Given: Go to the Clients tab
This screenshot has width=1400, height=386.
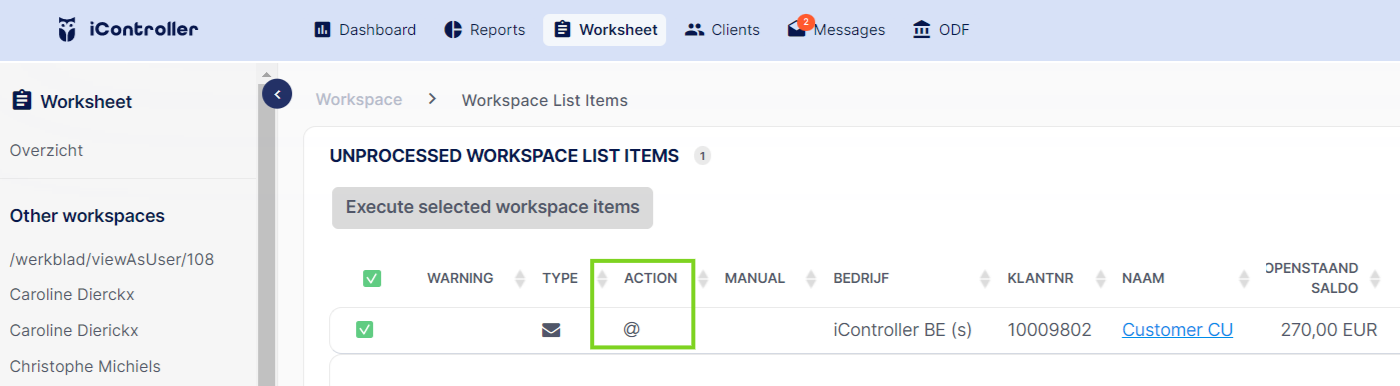Looking at the screenshot, I should coord(722,30).
